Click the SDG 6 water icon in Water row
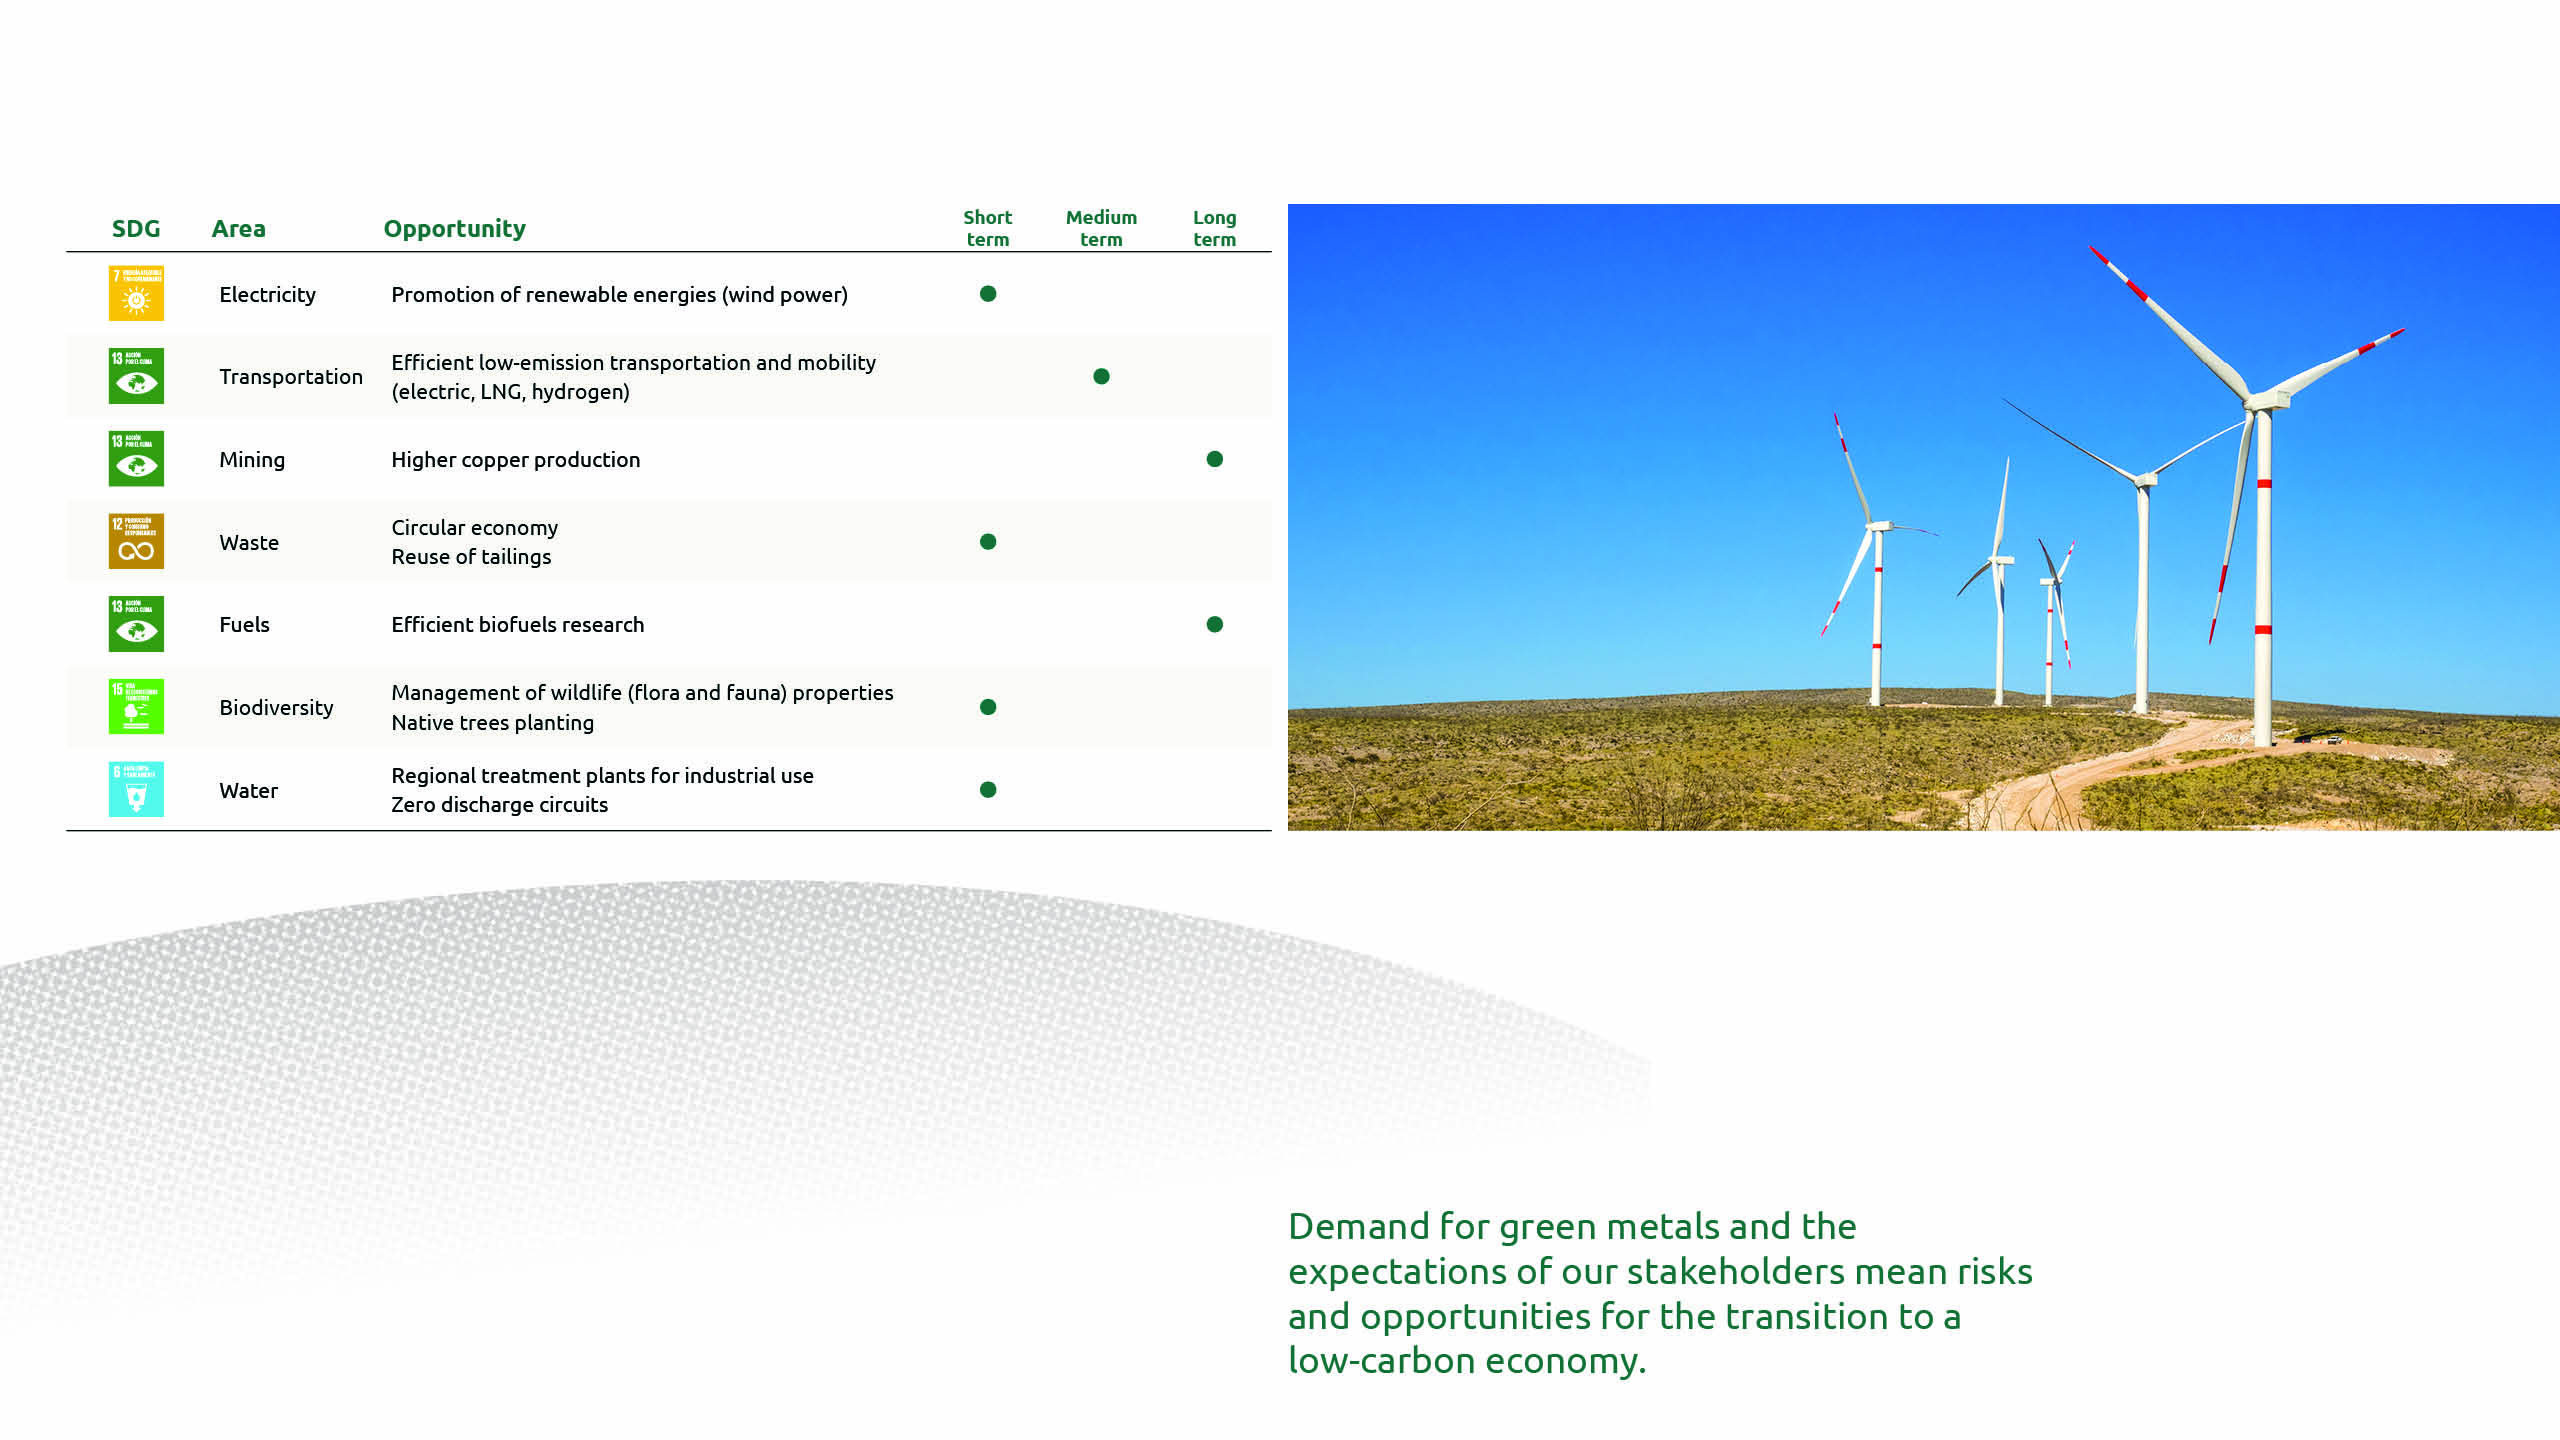 (x=136, y=789)
